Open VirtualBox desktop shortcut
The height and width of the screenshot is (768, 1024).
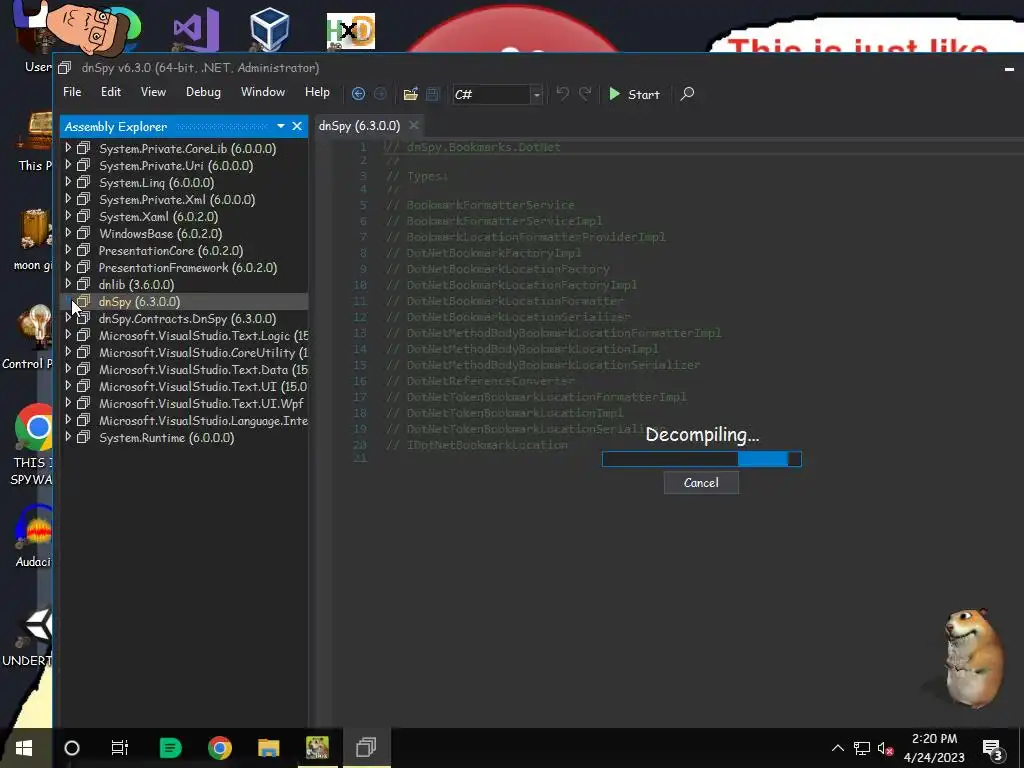point(269,29)
